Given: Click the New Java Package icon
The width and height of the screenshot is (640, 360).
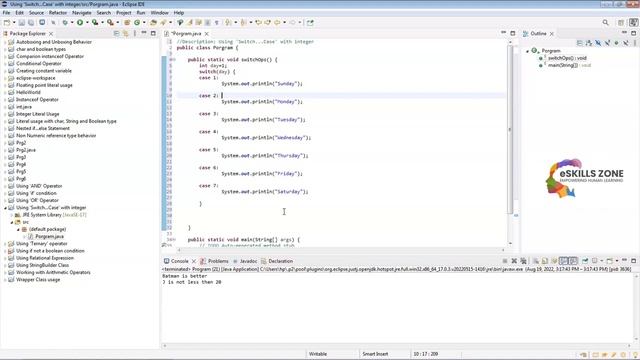Looking at the screenshot, I should tap(127, 22).
